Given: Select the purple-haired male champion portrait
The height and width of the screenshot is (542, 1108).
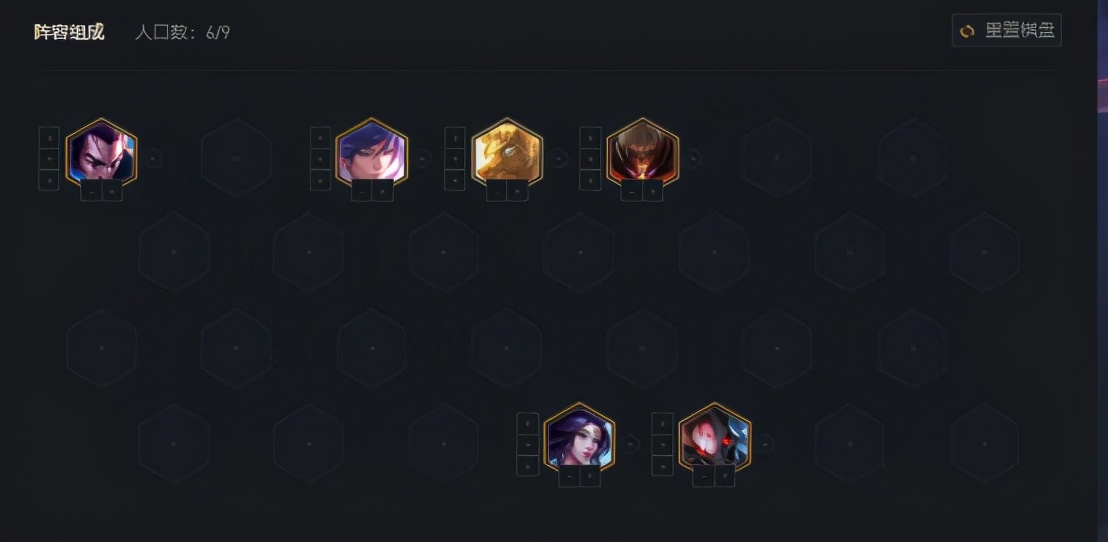Looking at the screenshot, I should (x=372, y=153).
